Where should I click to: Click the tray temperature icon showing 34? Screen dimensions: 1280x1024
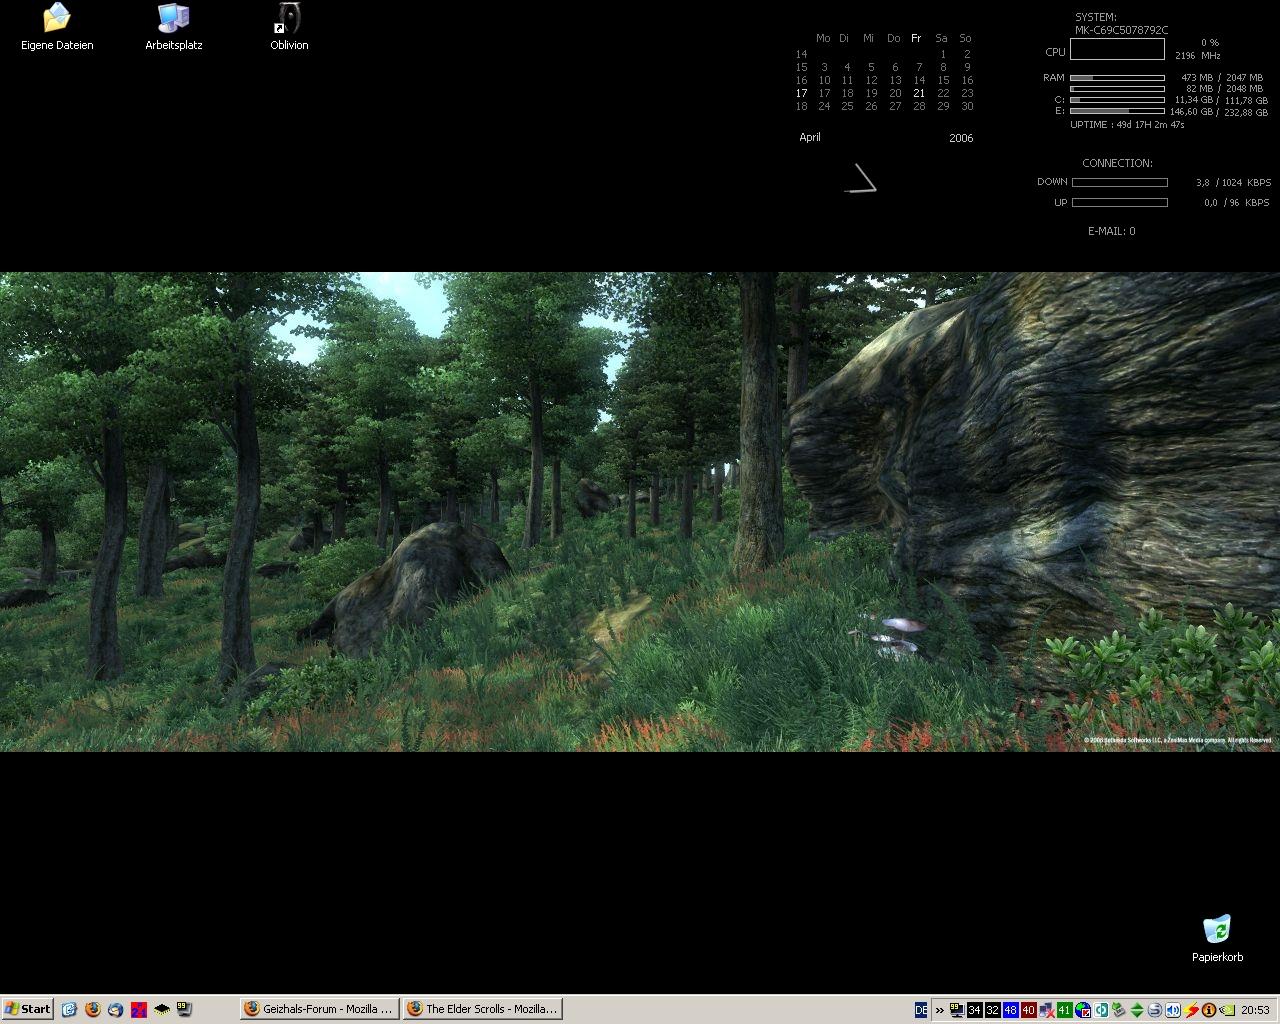pos(975,1010)
